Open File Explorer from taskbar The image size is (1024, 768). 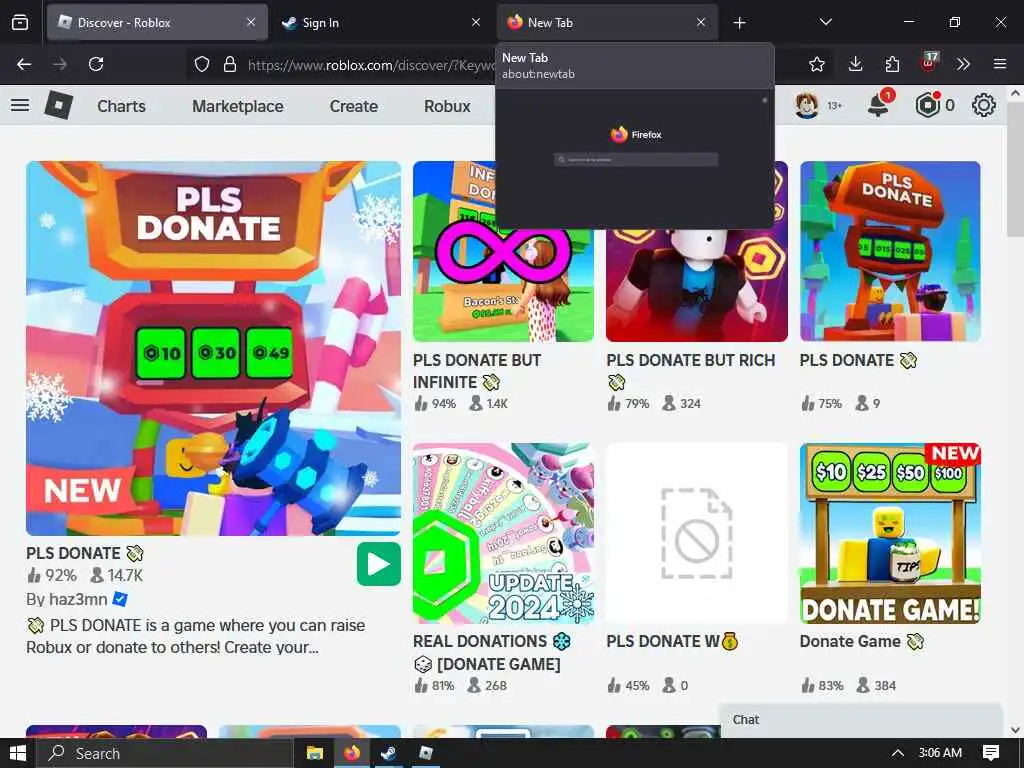[x=315, y=753]
